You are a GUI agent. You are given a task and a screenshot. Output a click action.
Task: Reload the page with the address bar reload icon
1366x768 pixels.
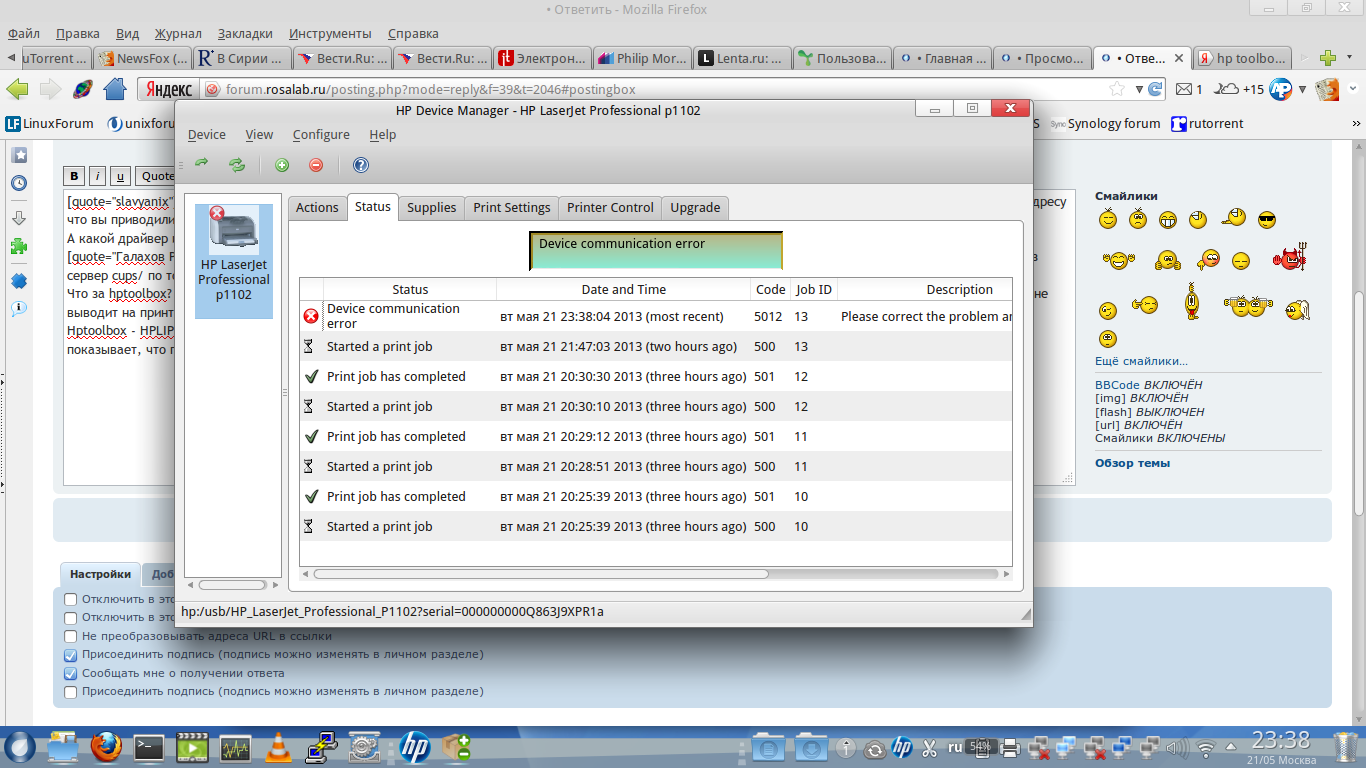tap(1155, 89)
